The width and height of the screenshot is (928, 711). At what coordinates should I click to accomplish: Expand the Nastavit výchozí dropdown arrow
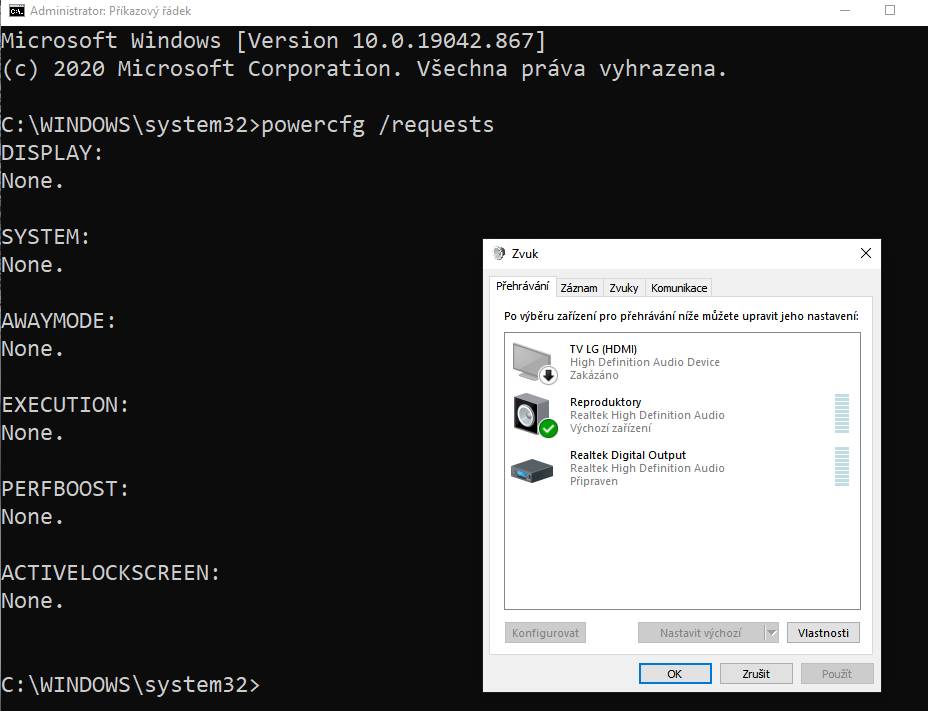point(771,633)
